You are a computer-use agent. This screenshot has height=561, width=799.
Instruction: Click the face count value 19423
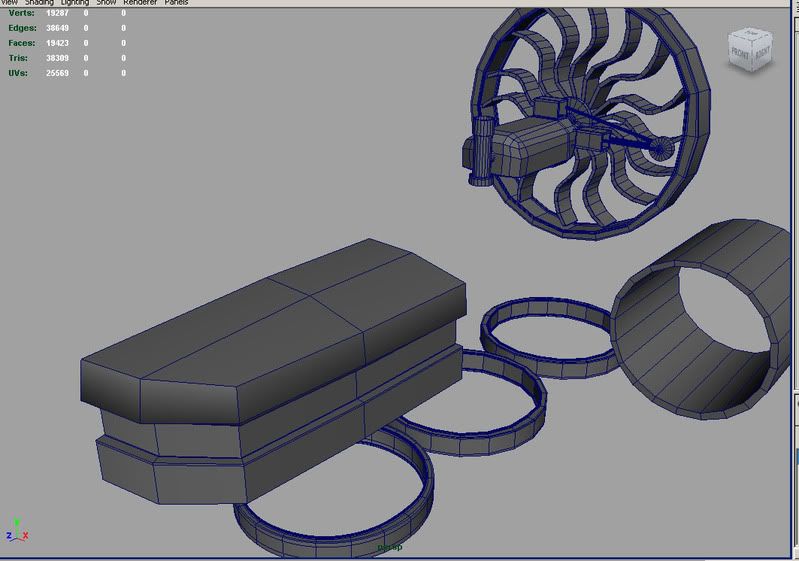(x=57, y=43)
